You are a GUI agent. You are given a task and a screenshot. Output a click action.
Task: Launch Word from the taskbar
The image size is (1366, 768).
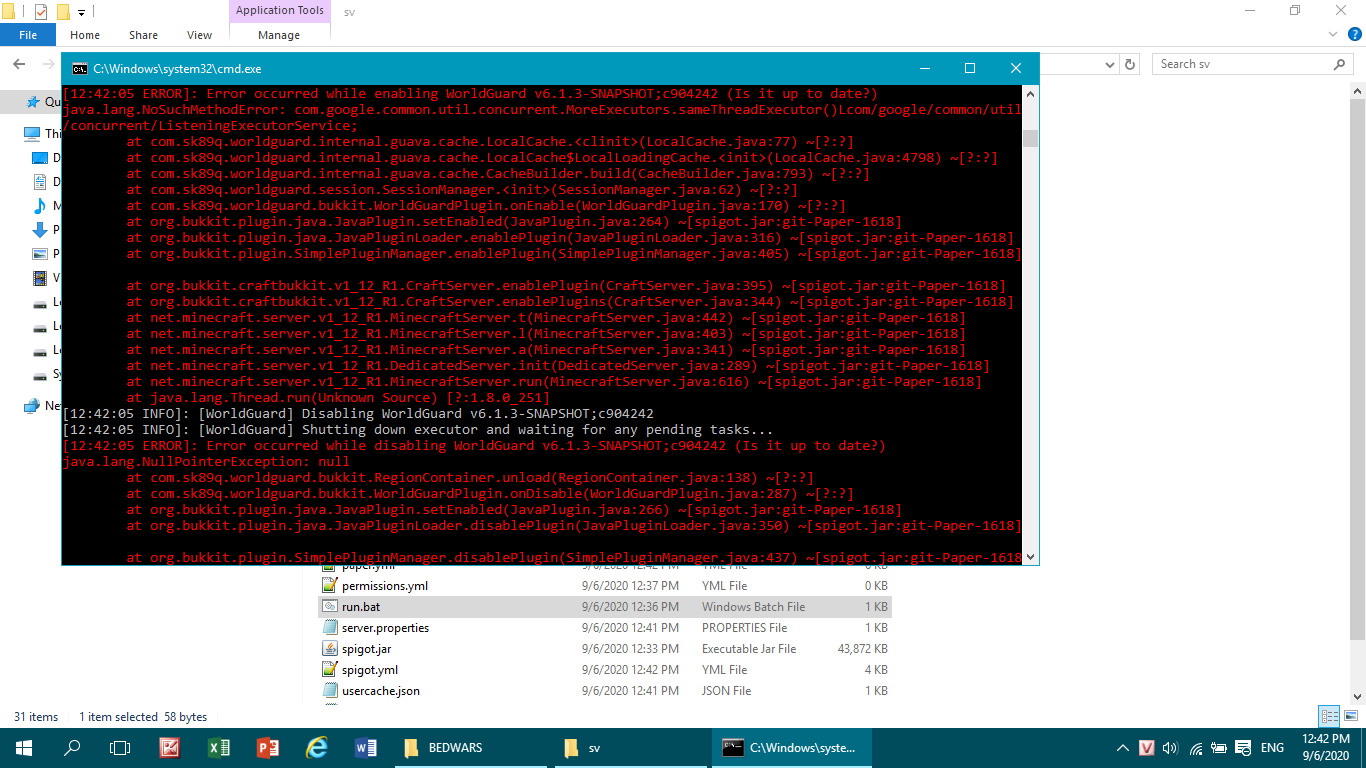[x=366, y=747]
